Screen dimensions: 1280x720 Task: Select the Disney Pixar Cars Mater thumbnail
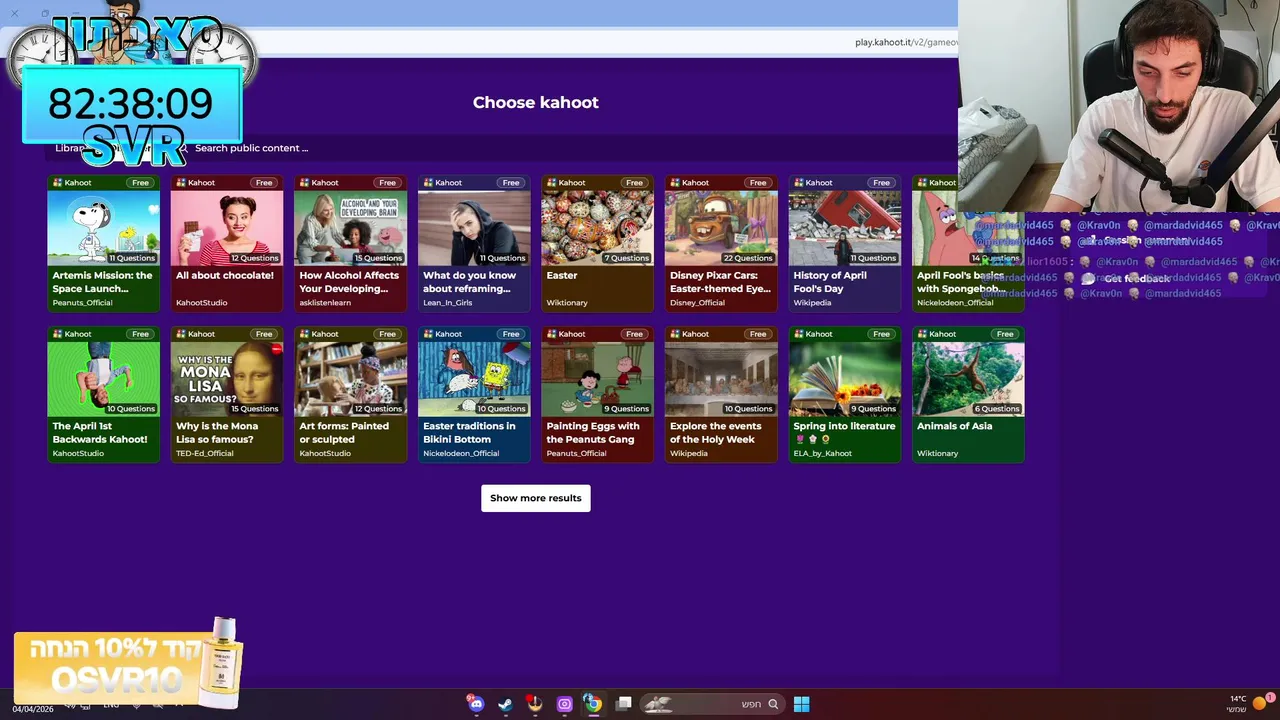[721, 228]
